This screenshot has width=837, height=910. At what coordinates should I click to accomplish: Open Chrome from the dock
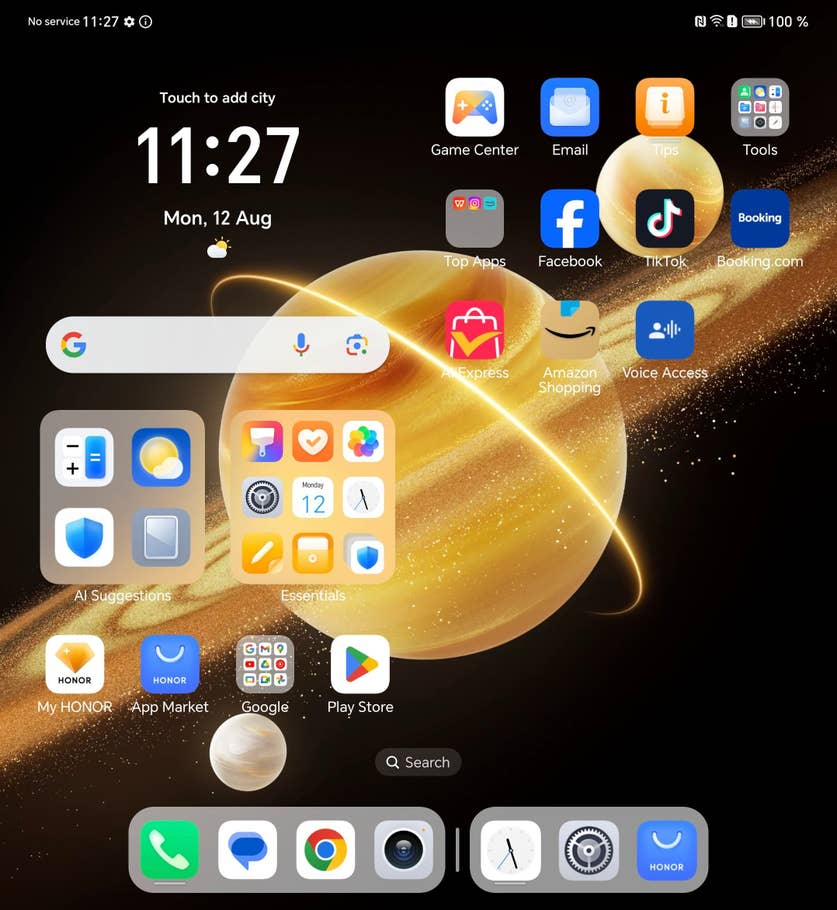[x=324, y=851]
